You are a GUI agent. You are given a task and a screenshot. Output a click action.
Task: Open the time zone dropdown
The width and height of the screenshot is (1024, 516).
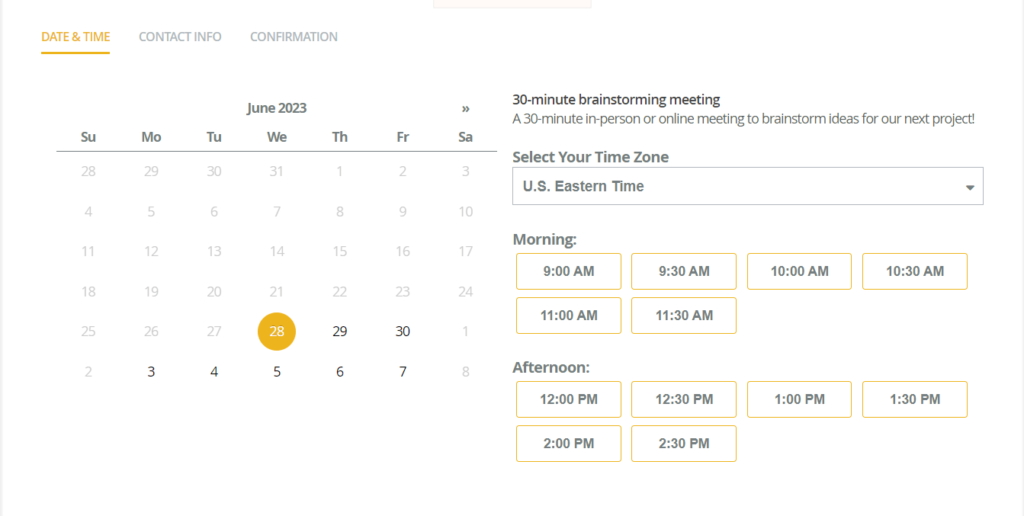click(747, 186)
